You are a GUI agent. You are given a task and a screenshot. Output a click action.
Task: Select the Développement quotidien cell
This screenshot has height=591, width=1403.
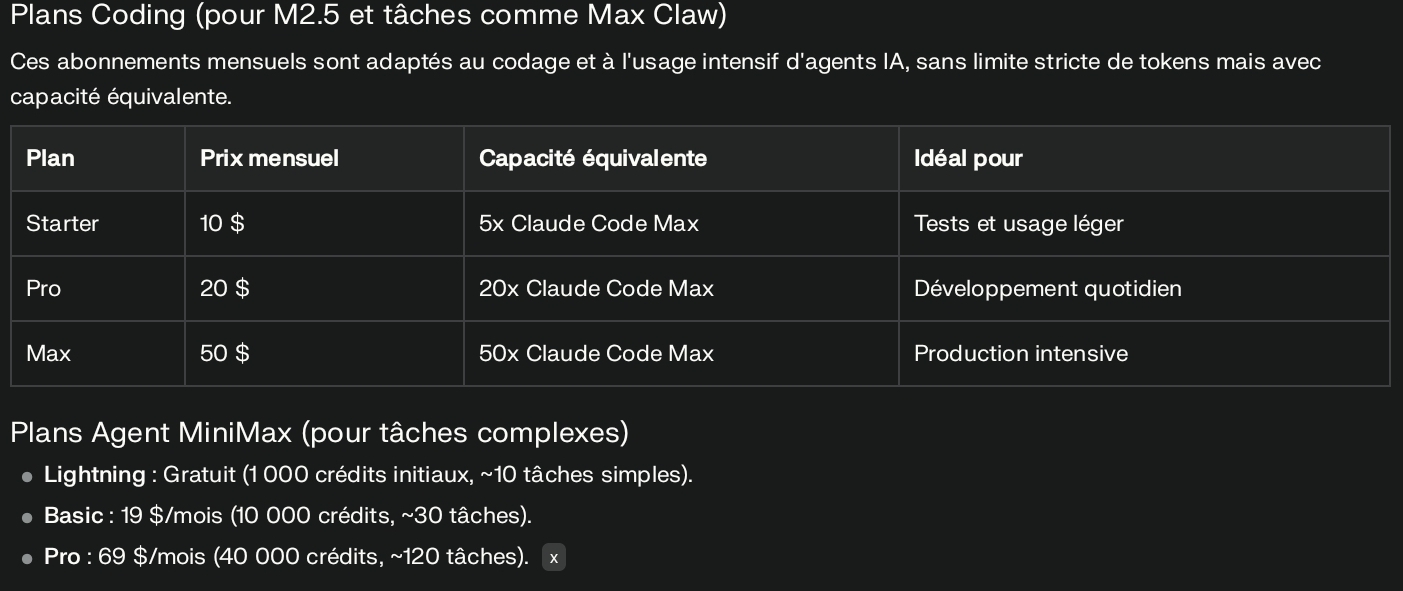[1144, 288]
